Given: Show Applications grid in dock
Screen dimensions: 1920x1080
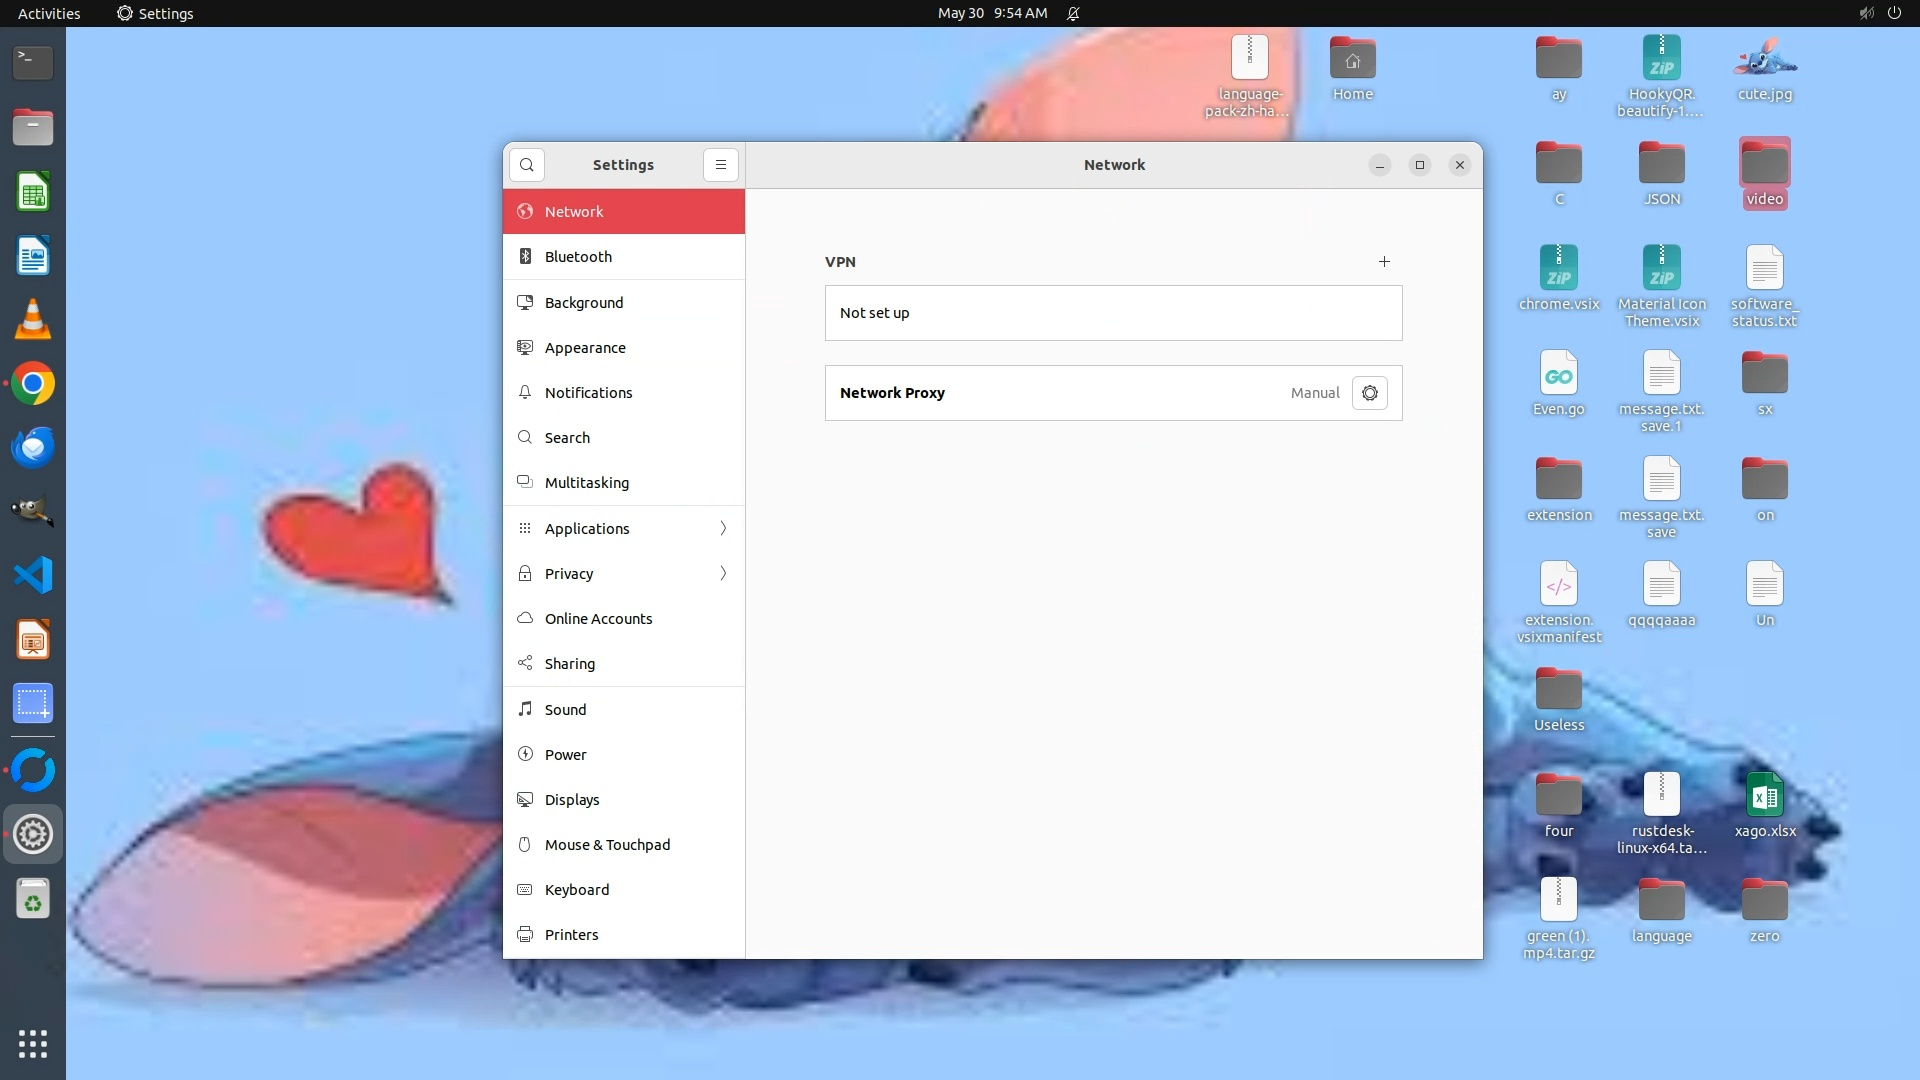Looking at the screenshot, I should pos(33,1043).
